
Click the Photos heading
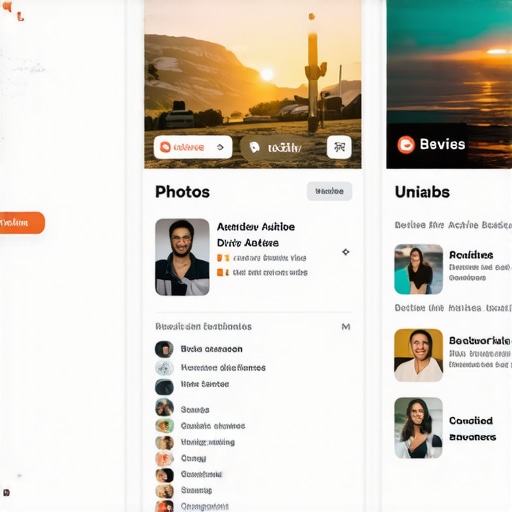pos(182,192)
